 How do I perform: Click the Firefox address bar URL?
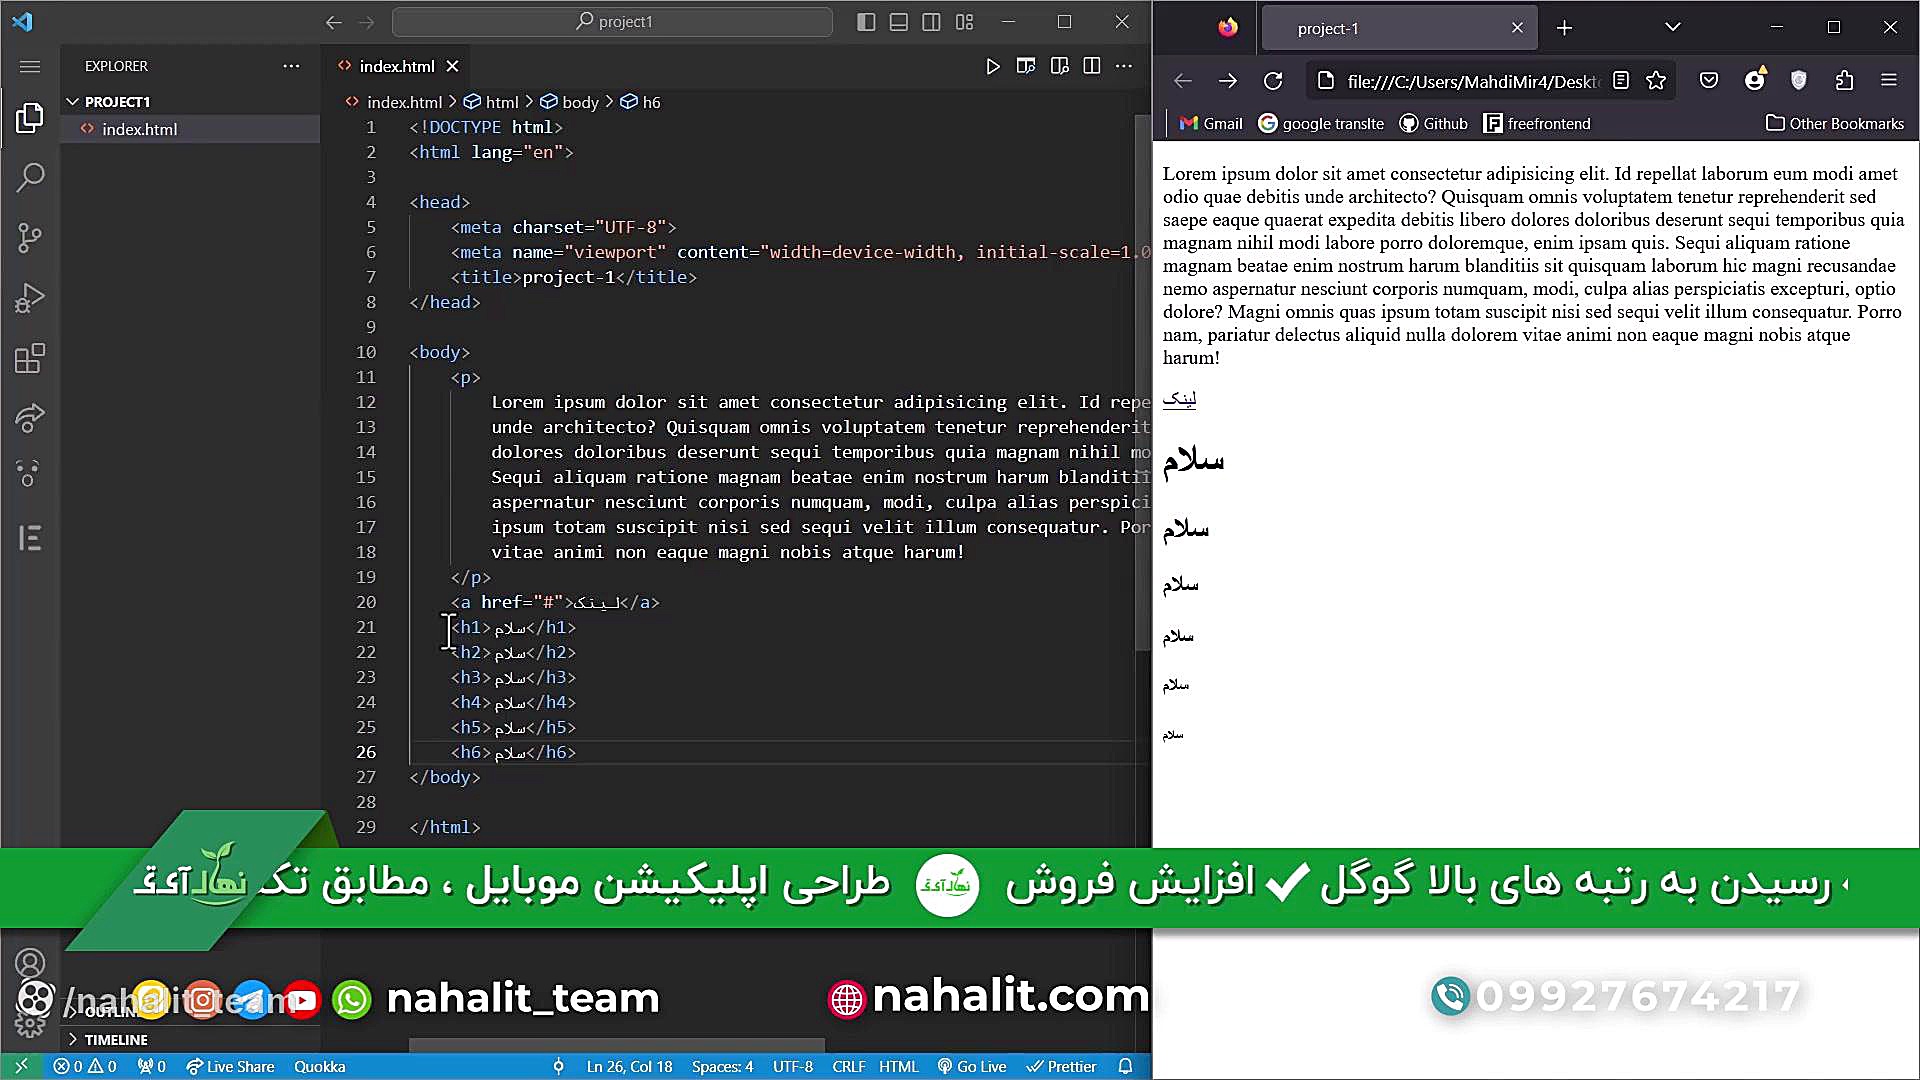pyautogui.click(x=1473, y=82)
